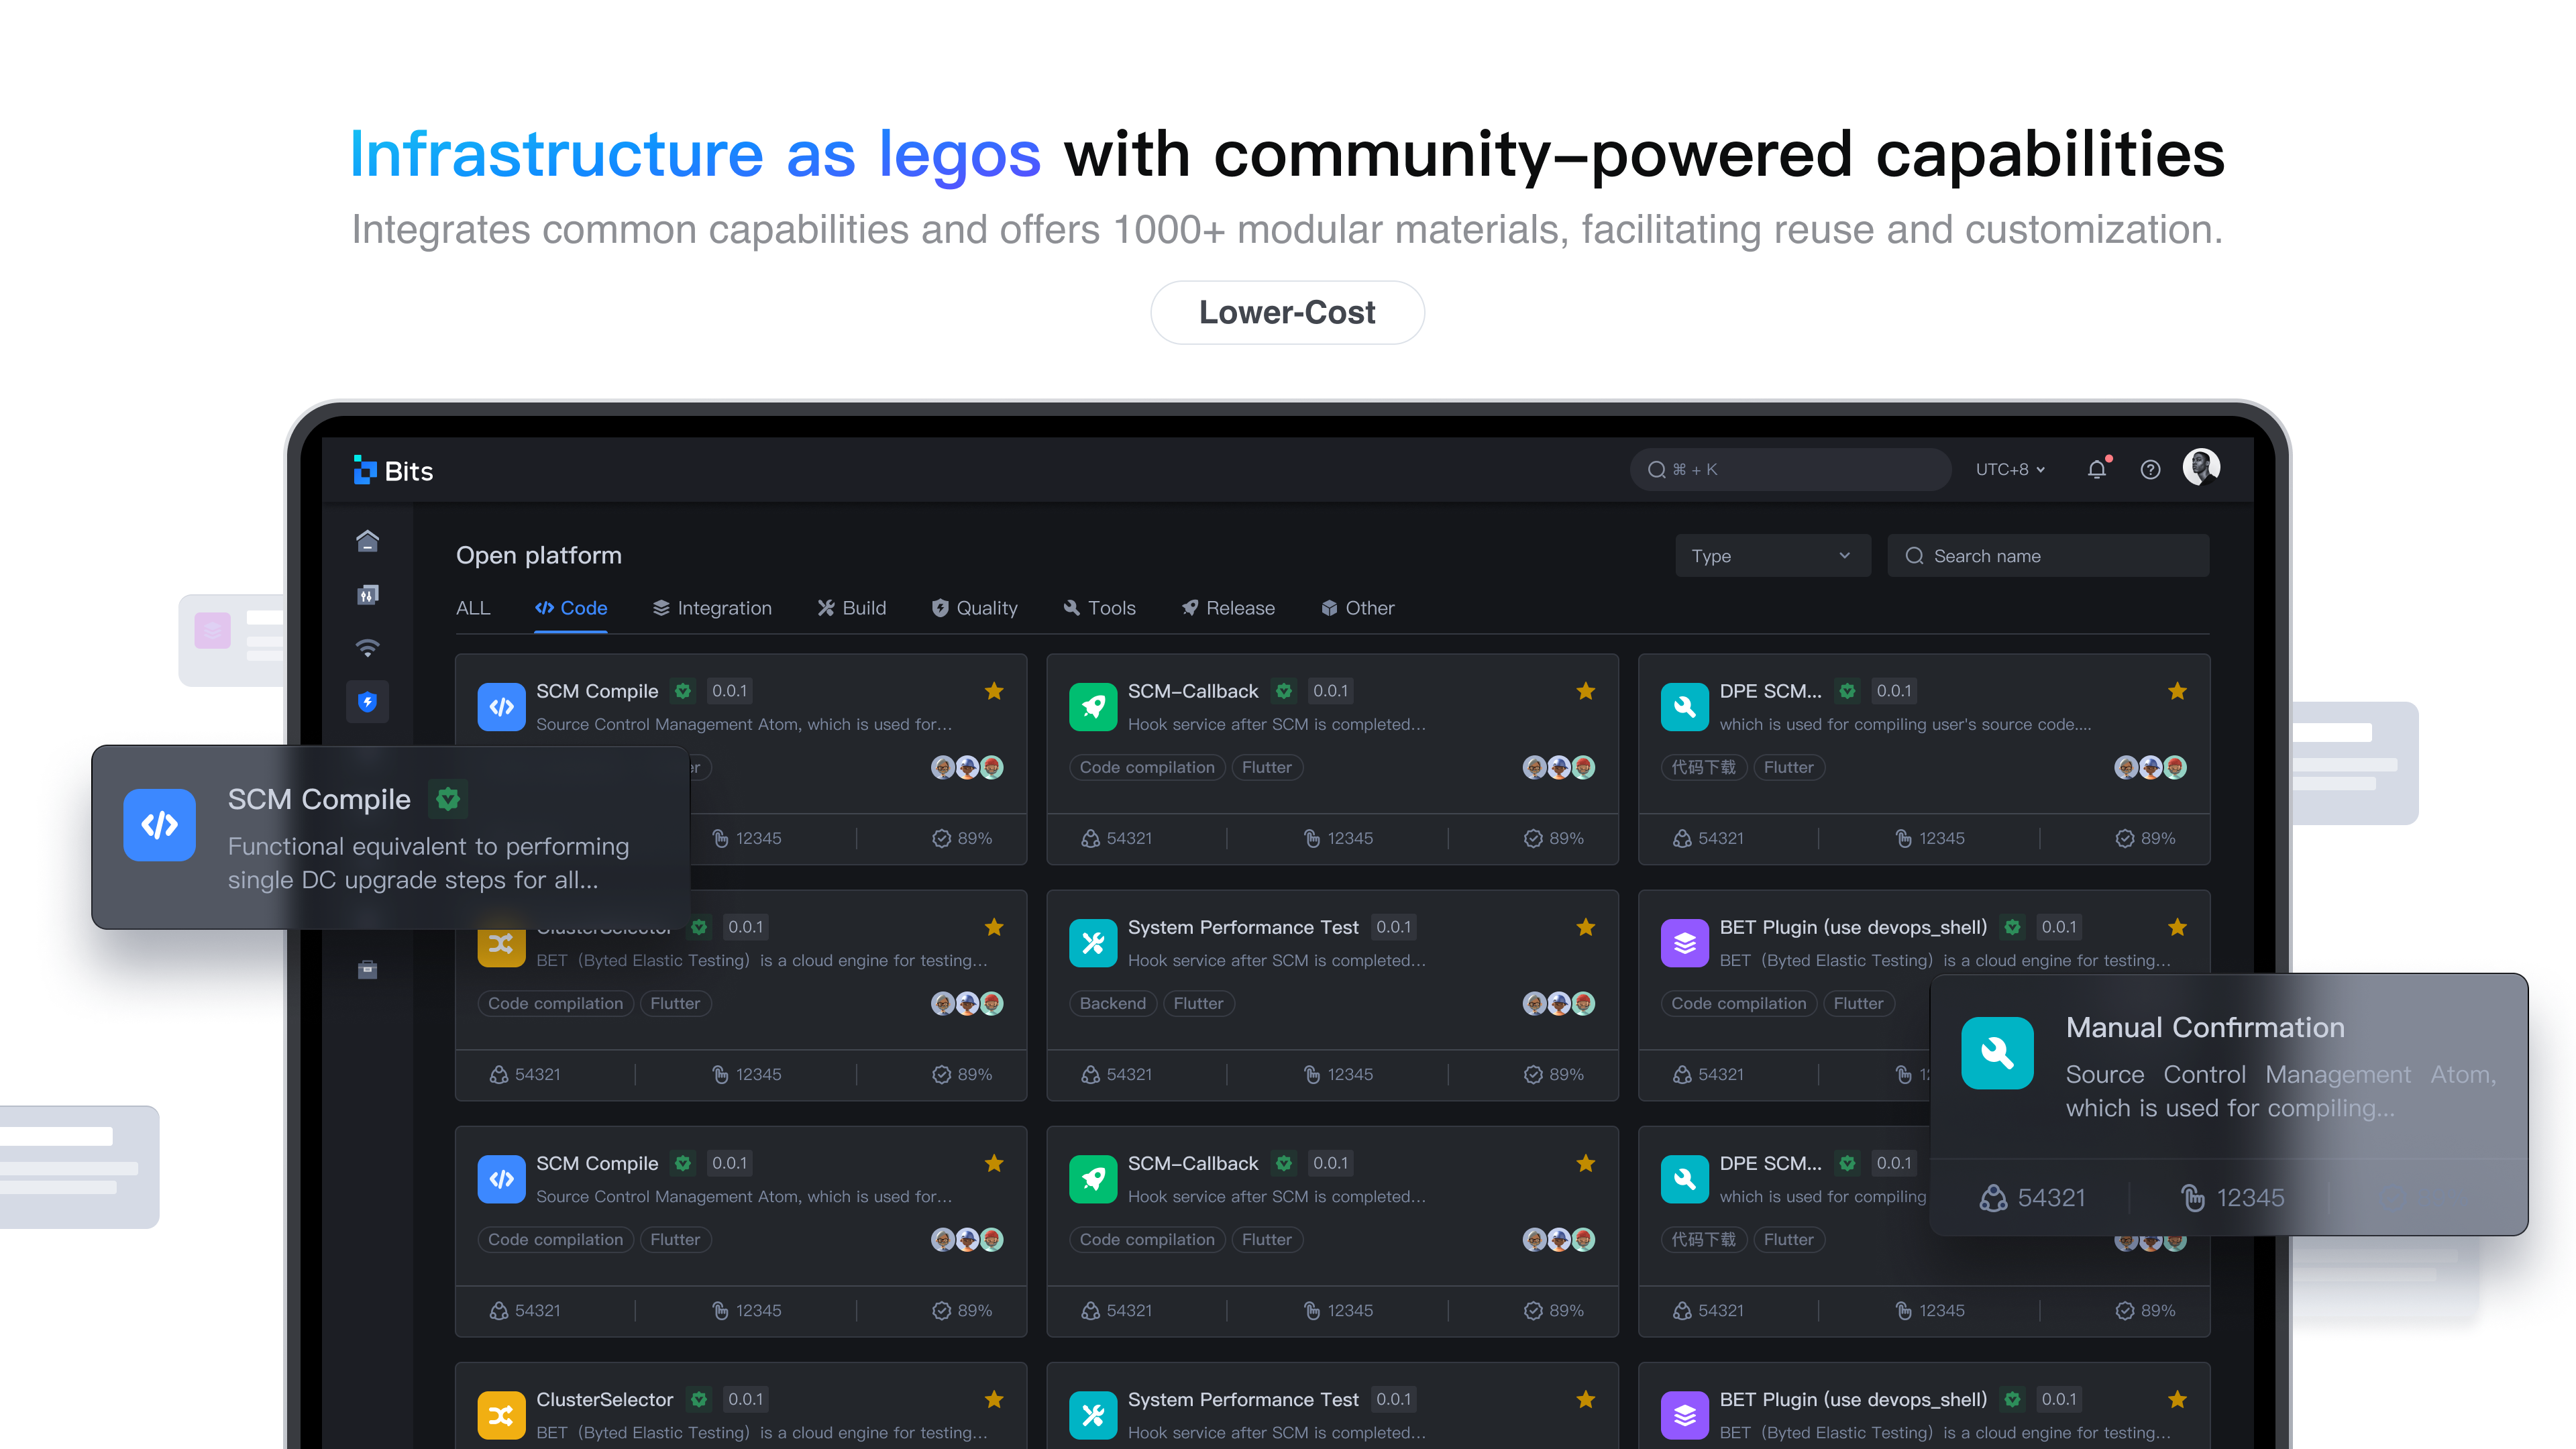Toggle favorite star on third-row SCM Compile card
The width and height of the screenshot is (2576, 1449).
pyautogui.click(x=994, y=1163)
